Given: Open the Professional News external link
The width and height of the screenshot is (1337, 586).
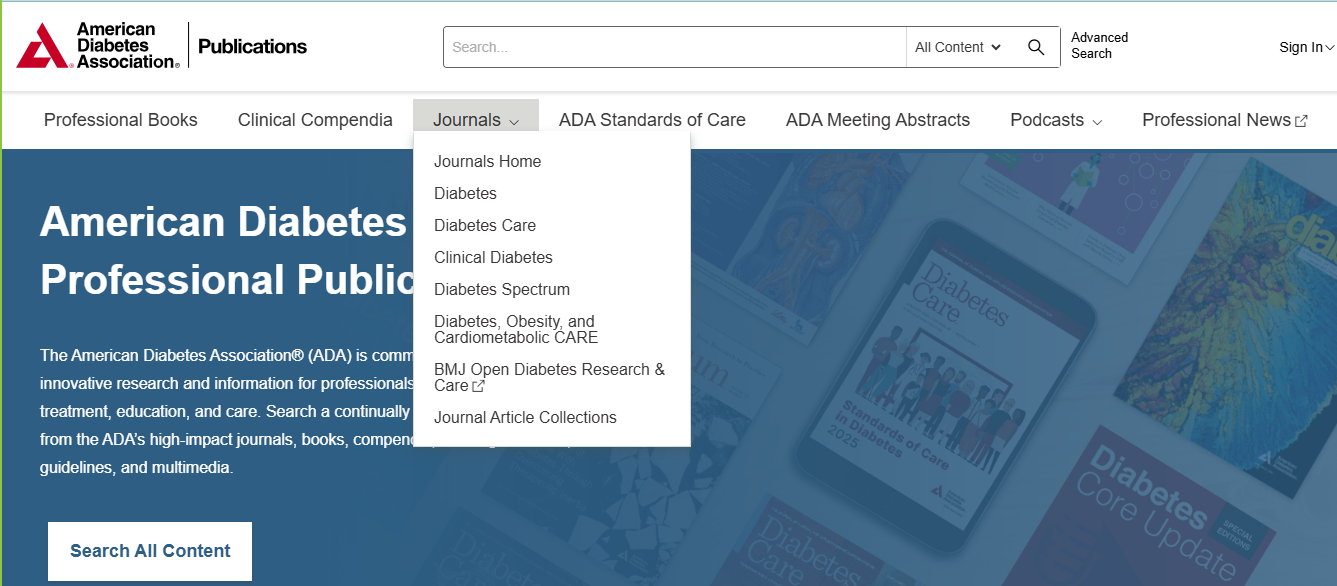Looking at the screenshot, I should tap(1224, 120).
